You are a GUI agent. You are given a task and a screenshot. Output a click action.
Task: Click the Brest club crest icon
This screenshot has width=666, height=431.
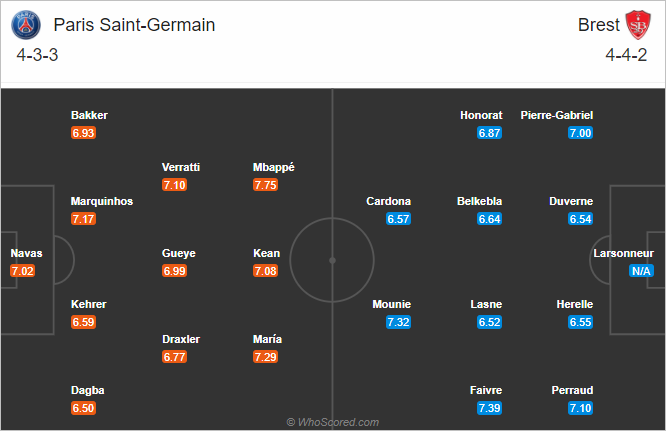click(x=638, y=25)
